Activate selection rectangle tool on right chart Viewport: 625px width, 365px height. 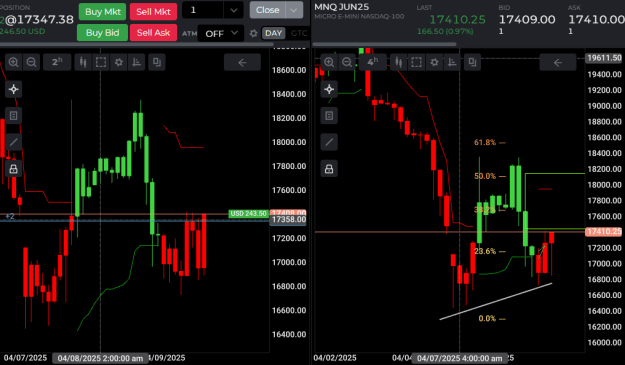coord(417,62)
